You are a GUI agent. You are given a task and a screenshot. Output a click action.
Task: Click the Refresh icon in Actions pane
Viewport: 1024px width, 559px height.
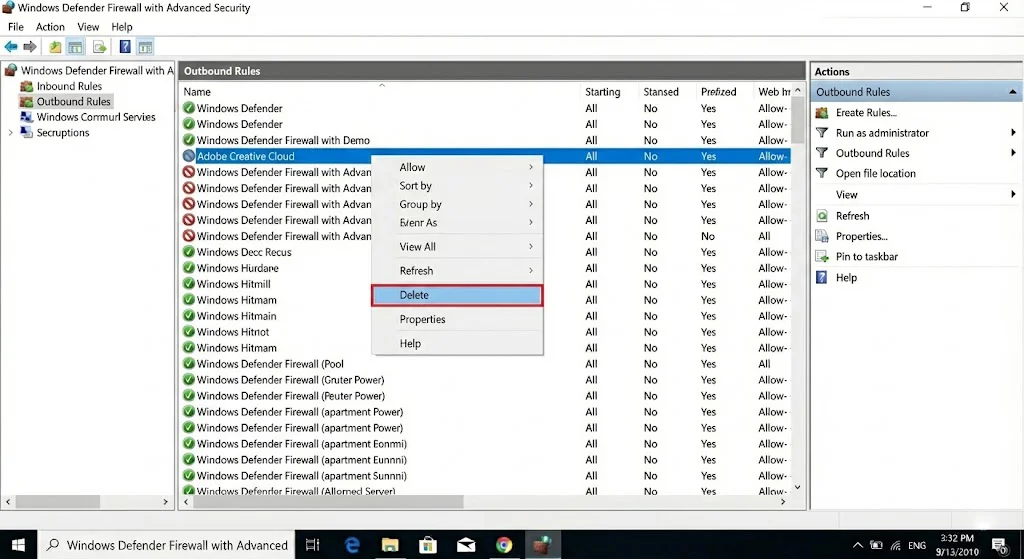[x=822, y=216]
